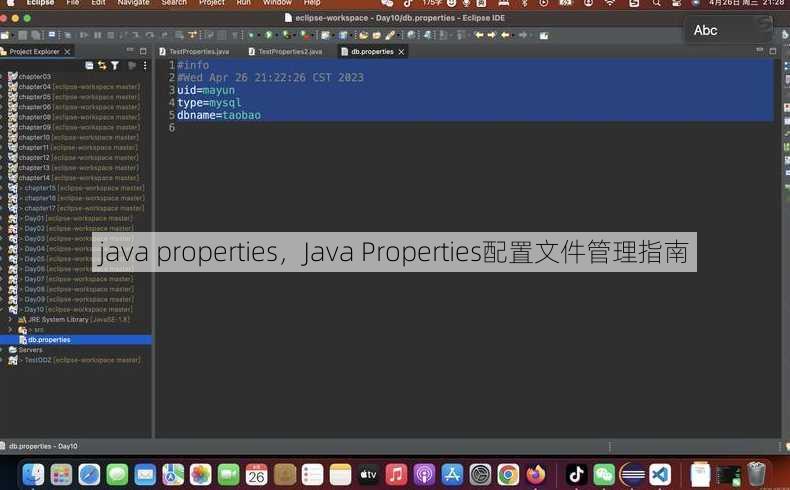Select the Test002 project in tree
790x490 pixels.
(75, 360)
